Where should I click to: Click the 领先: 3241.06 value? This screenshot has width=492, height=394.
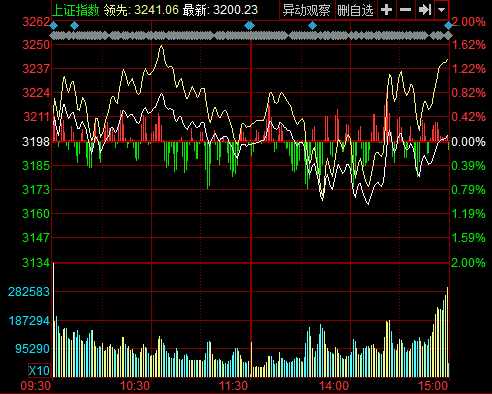click(141, 10)
